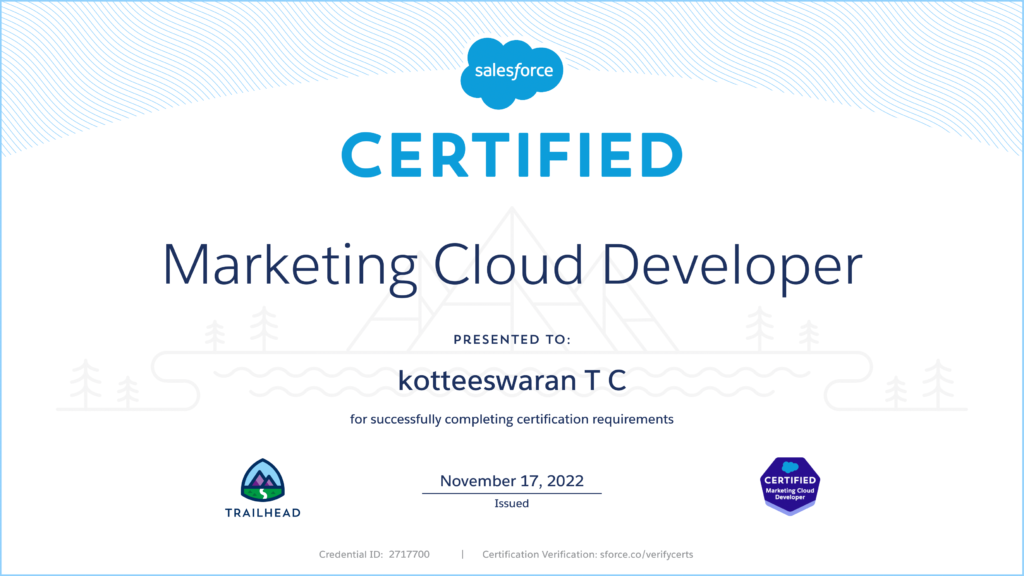The width and height of the screenshot is (1024, 576).
Task: Click the Credential ID label text
Action: (350, 554)
